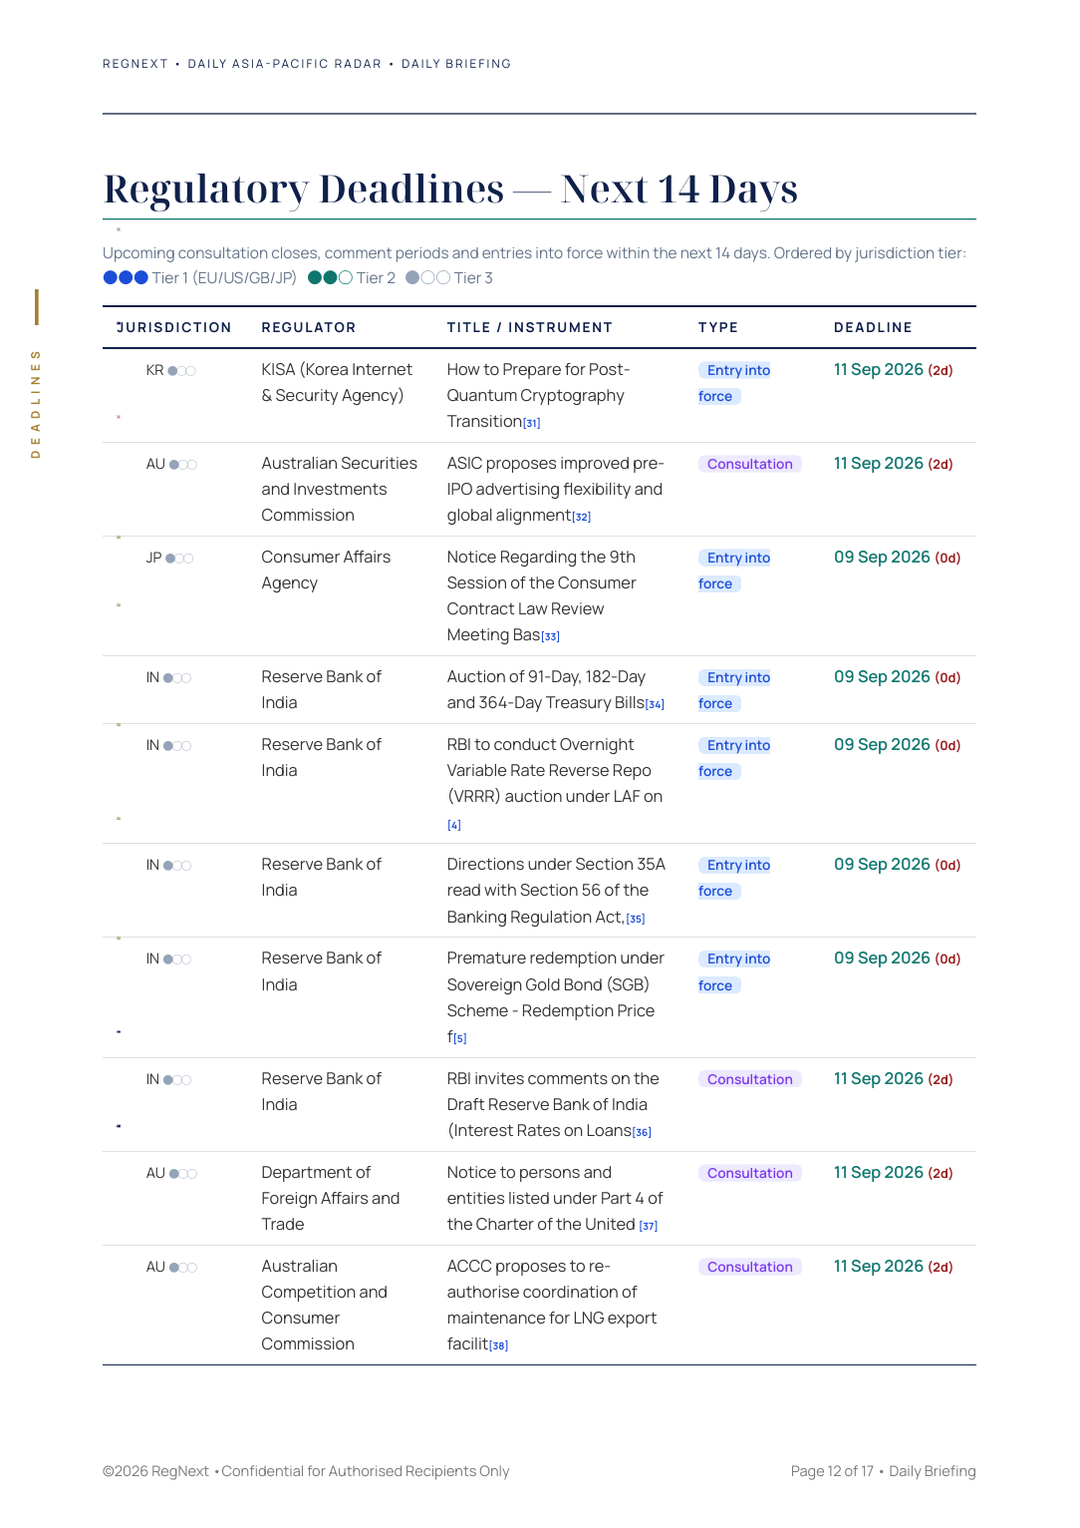Click the Tier 1 three-dot legend icon

click(126, 278)
